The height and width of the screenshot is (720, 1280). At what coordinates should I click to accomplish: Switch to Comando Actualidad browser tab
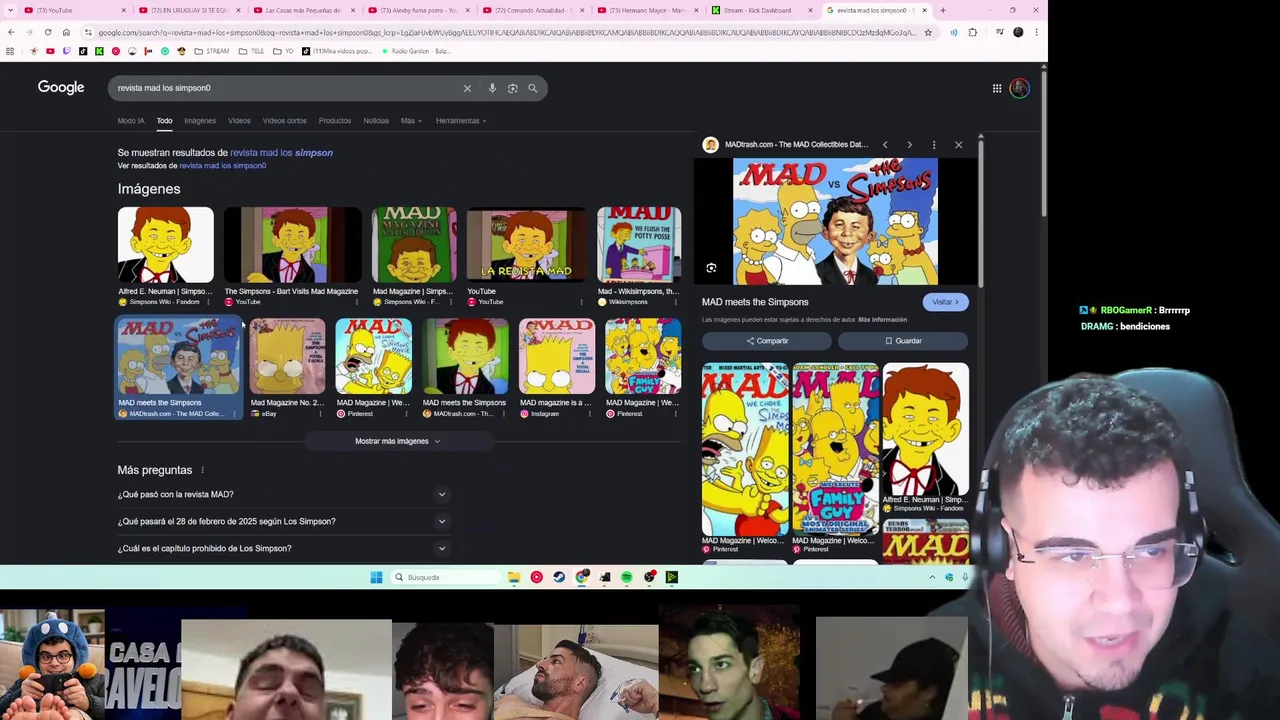click(x=531, y=10)
